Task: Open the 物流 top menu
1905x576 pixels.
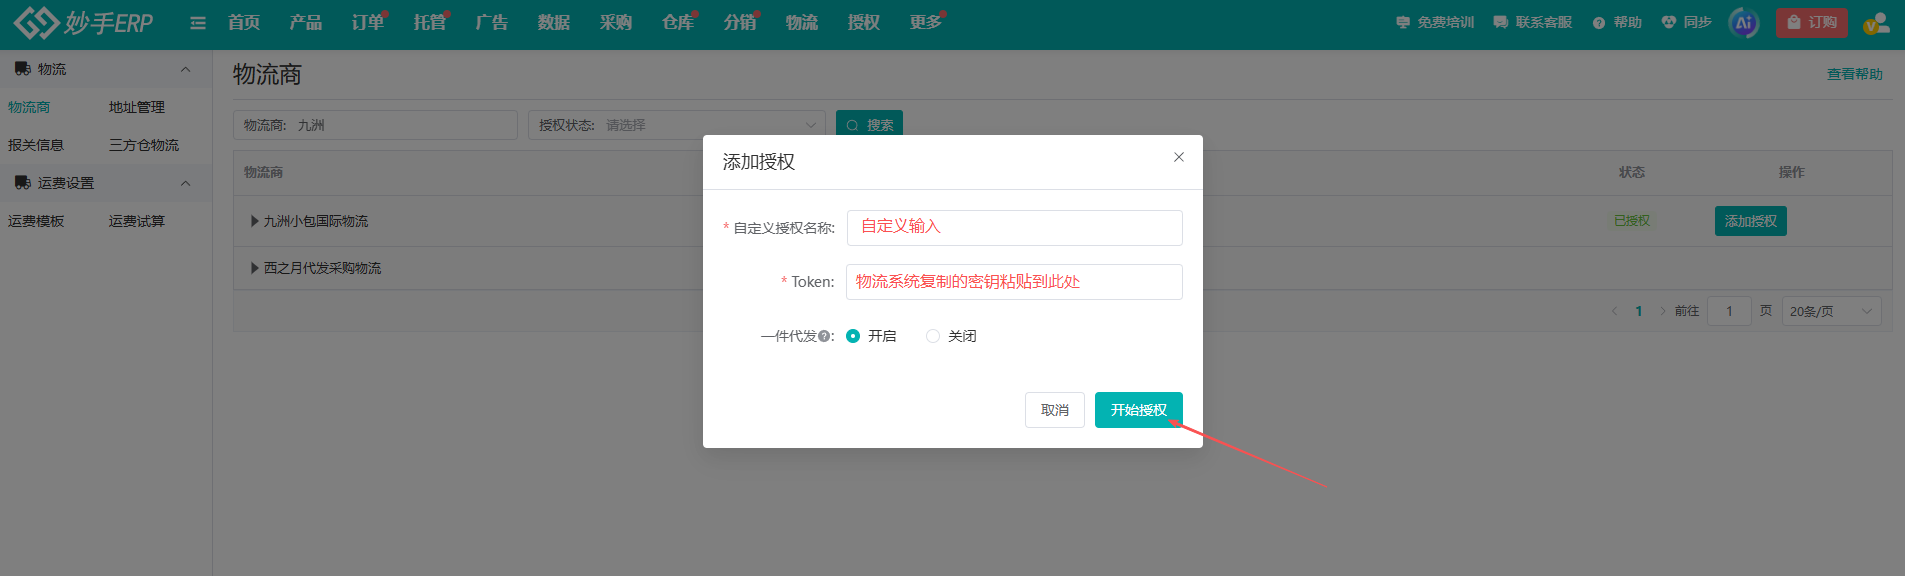Action: click(x=802, y=22)
